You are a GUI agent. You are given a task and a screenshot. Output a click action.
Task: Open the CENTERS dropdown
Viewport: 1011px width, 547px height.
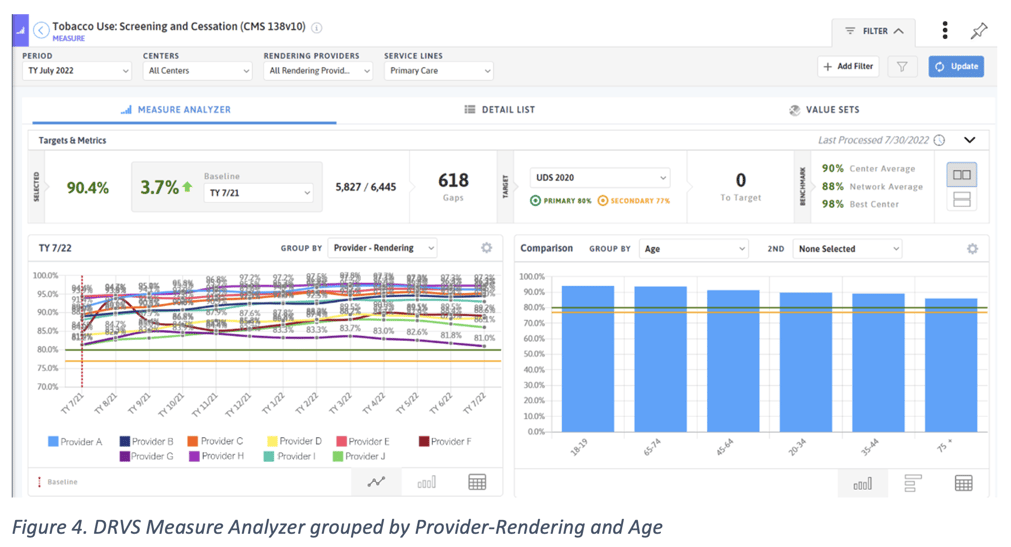[x=197, y=70]
